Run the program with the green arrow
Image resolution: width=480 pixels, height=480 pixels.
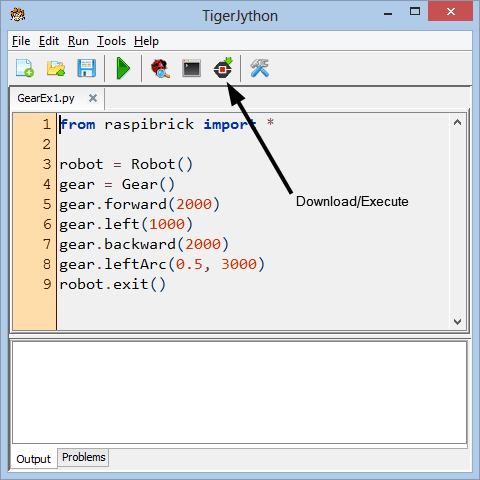pyautogui.click(x=123, y=68)
